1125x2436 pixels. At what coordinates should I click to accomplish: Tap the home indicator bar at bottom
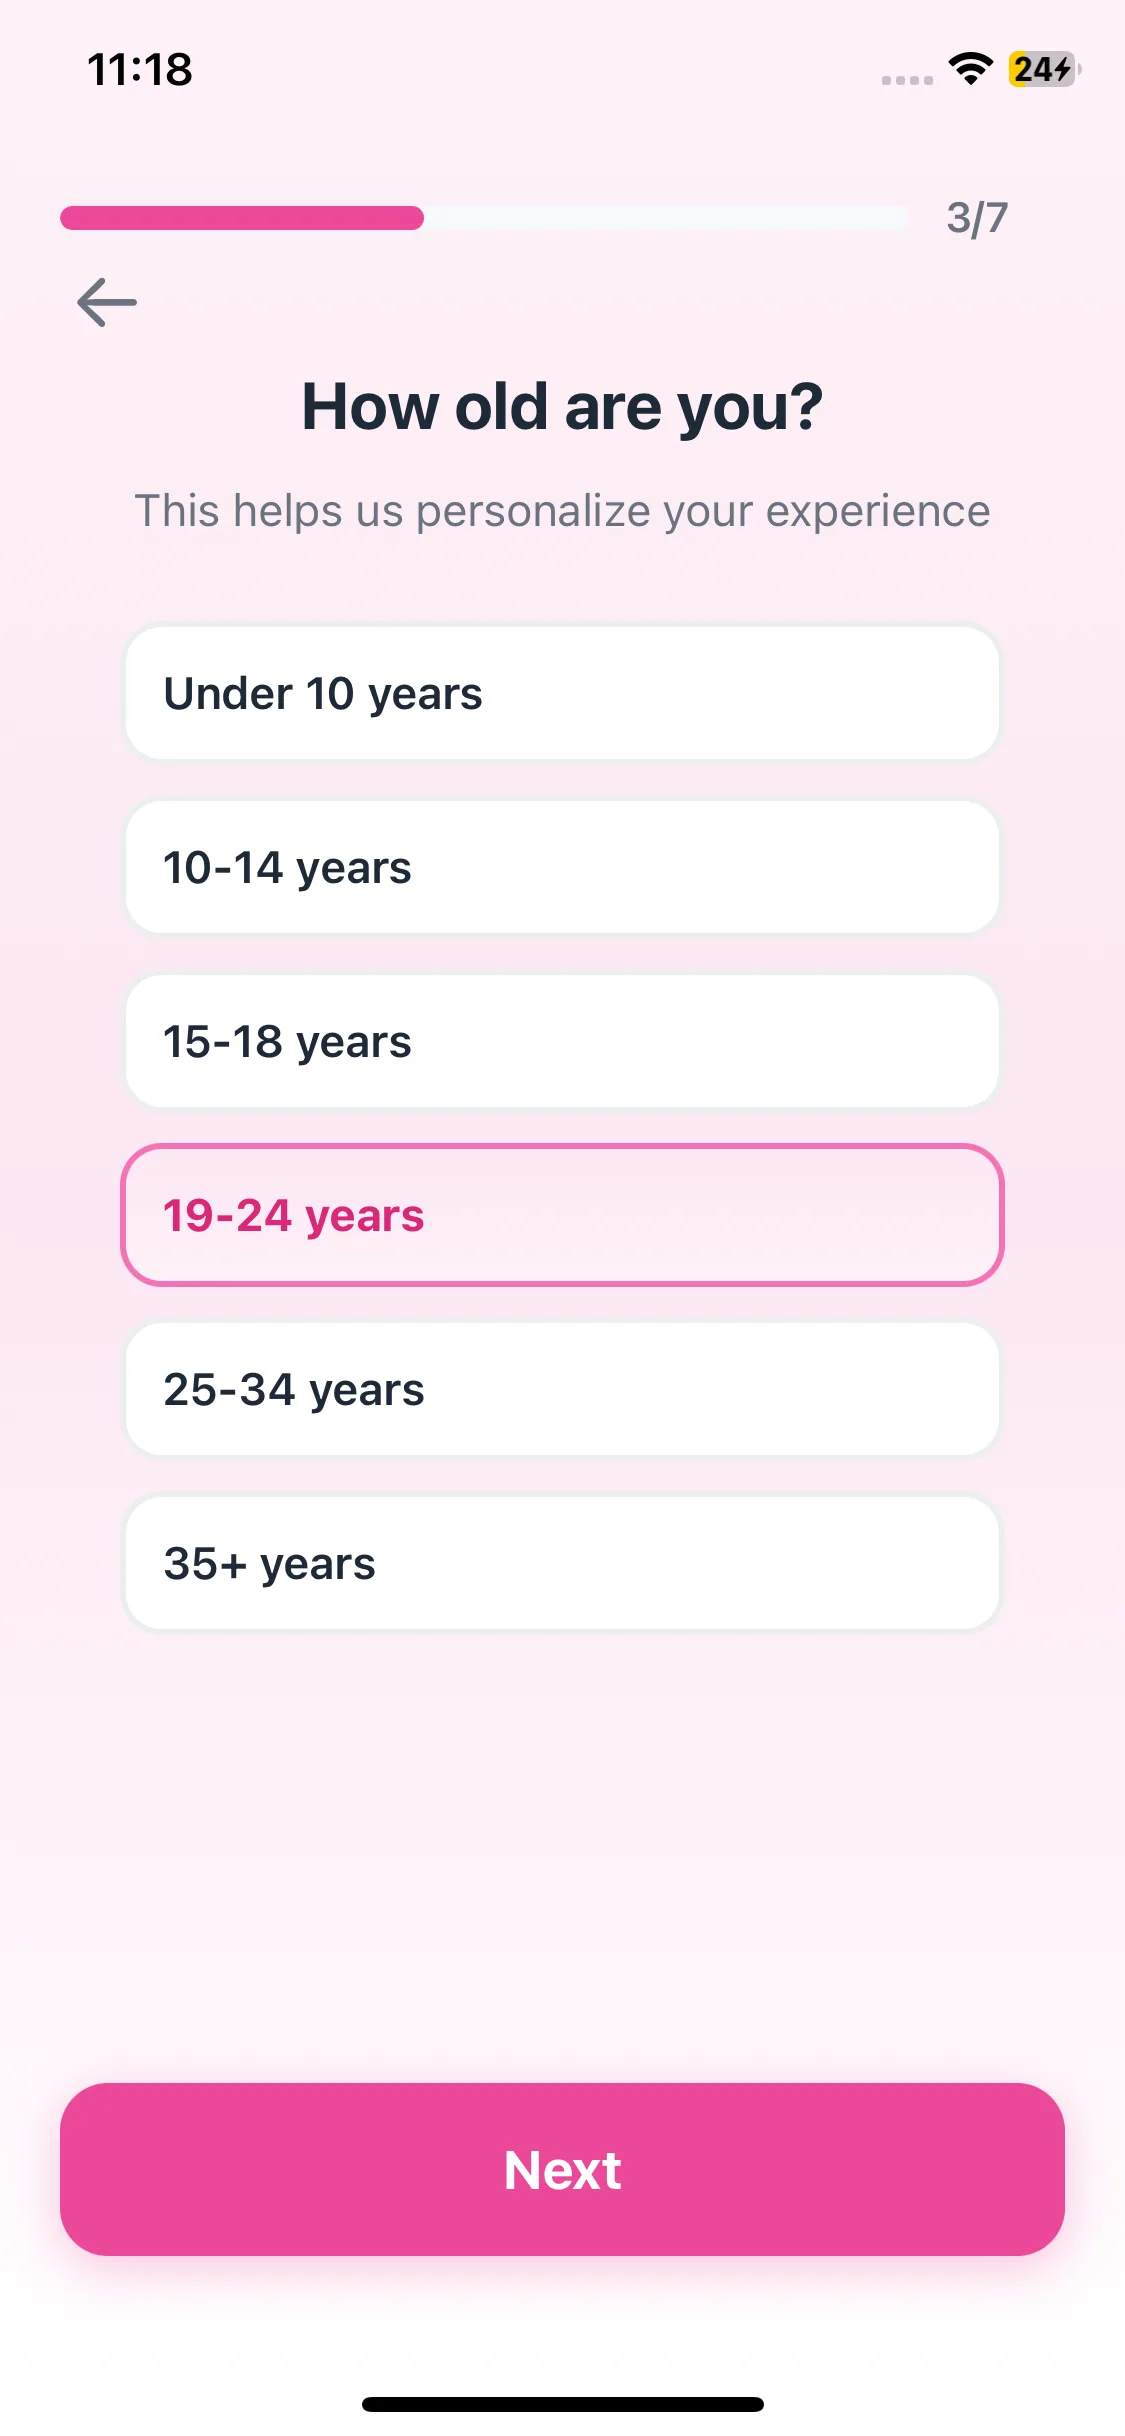(x=562, y=2404)
